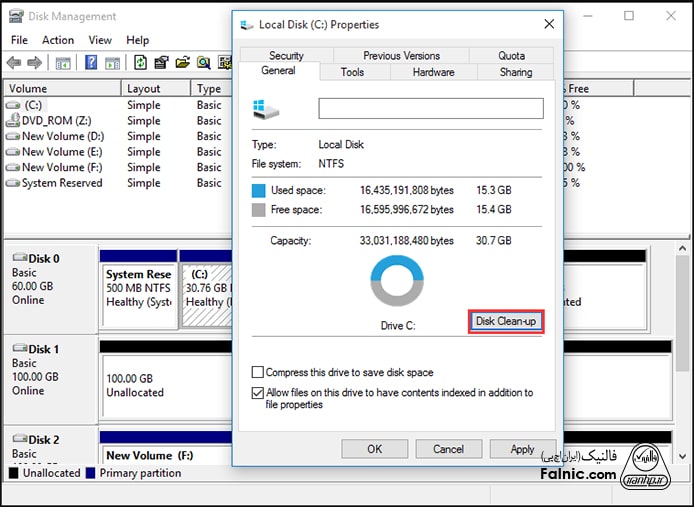This screenshot has height=507, width=694.
Task: Uncheck Allow files to have contents indexed
Action: pos(259,393)
